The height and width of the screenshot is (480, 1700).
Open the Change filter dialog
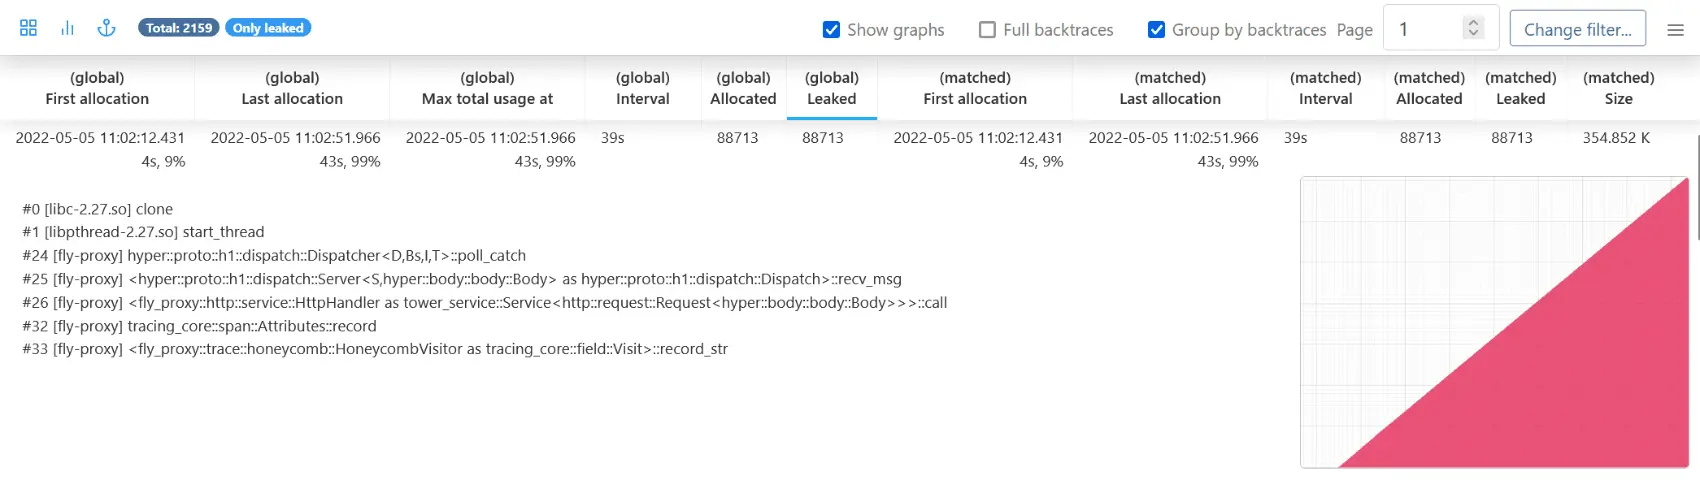(x=1577, y=30)
